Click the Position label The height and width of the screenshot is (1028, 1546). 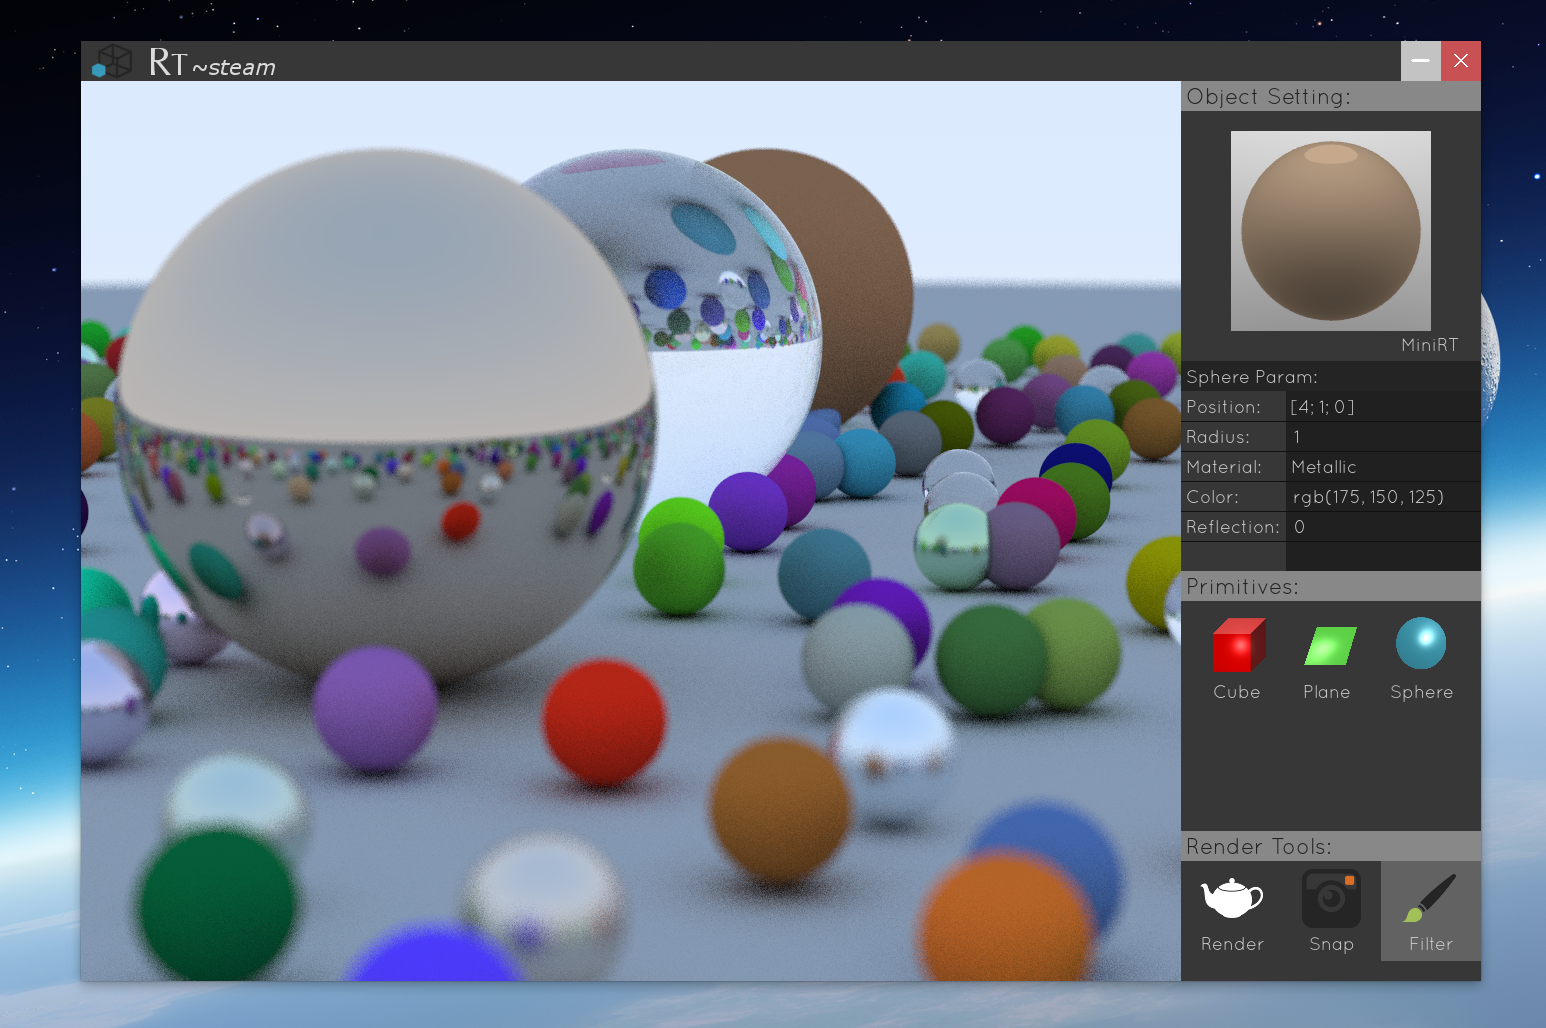1224,407
